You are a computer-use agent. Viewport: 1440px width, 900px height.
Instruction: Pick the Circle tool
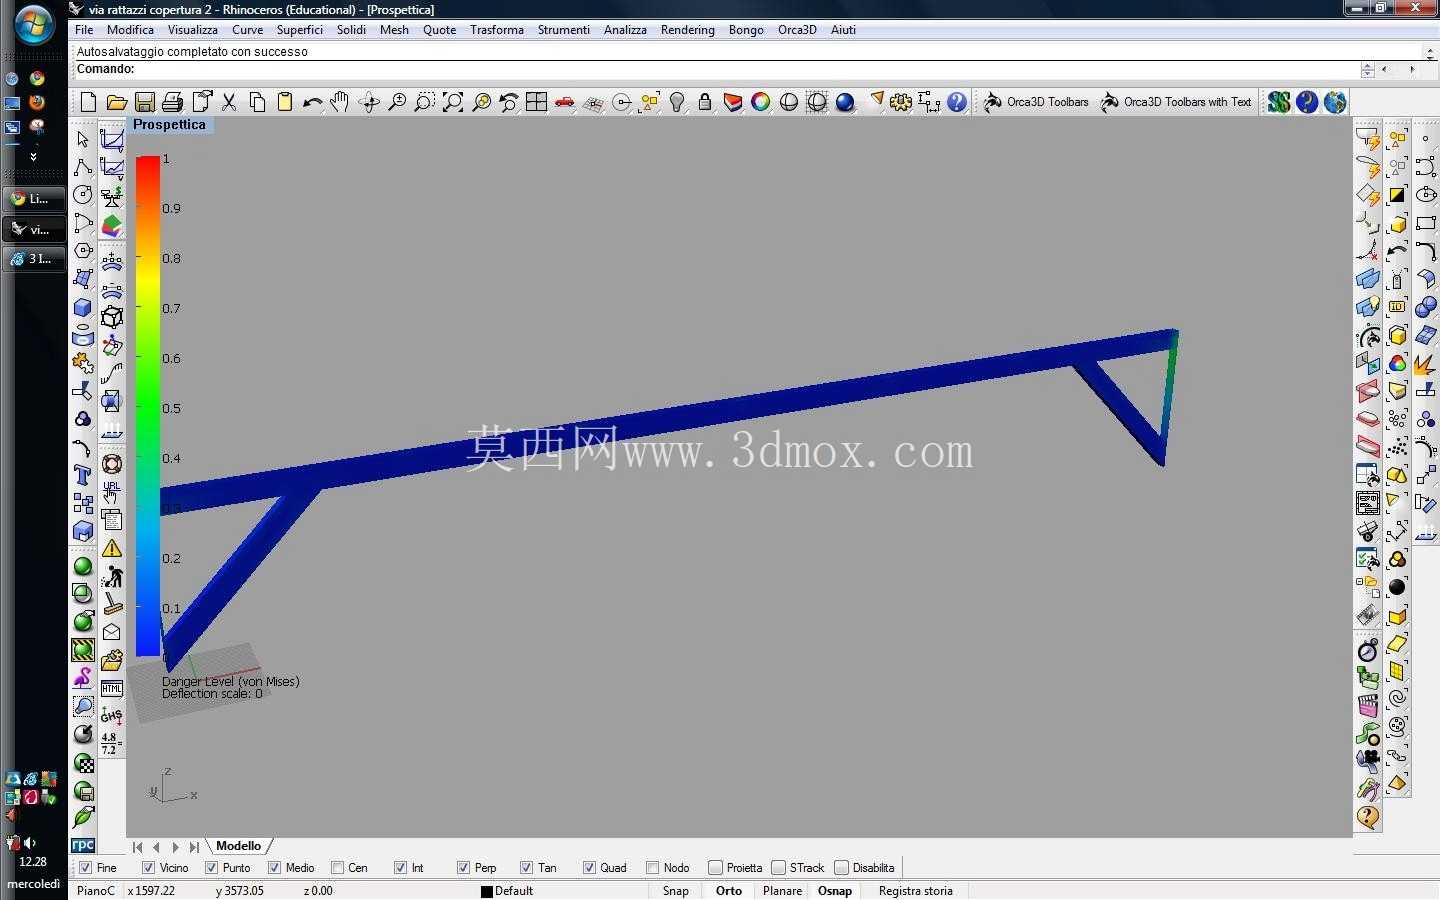click(83, 195)
